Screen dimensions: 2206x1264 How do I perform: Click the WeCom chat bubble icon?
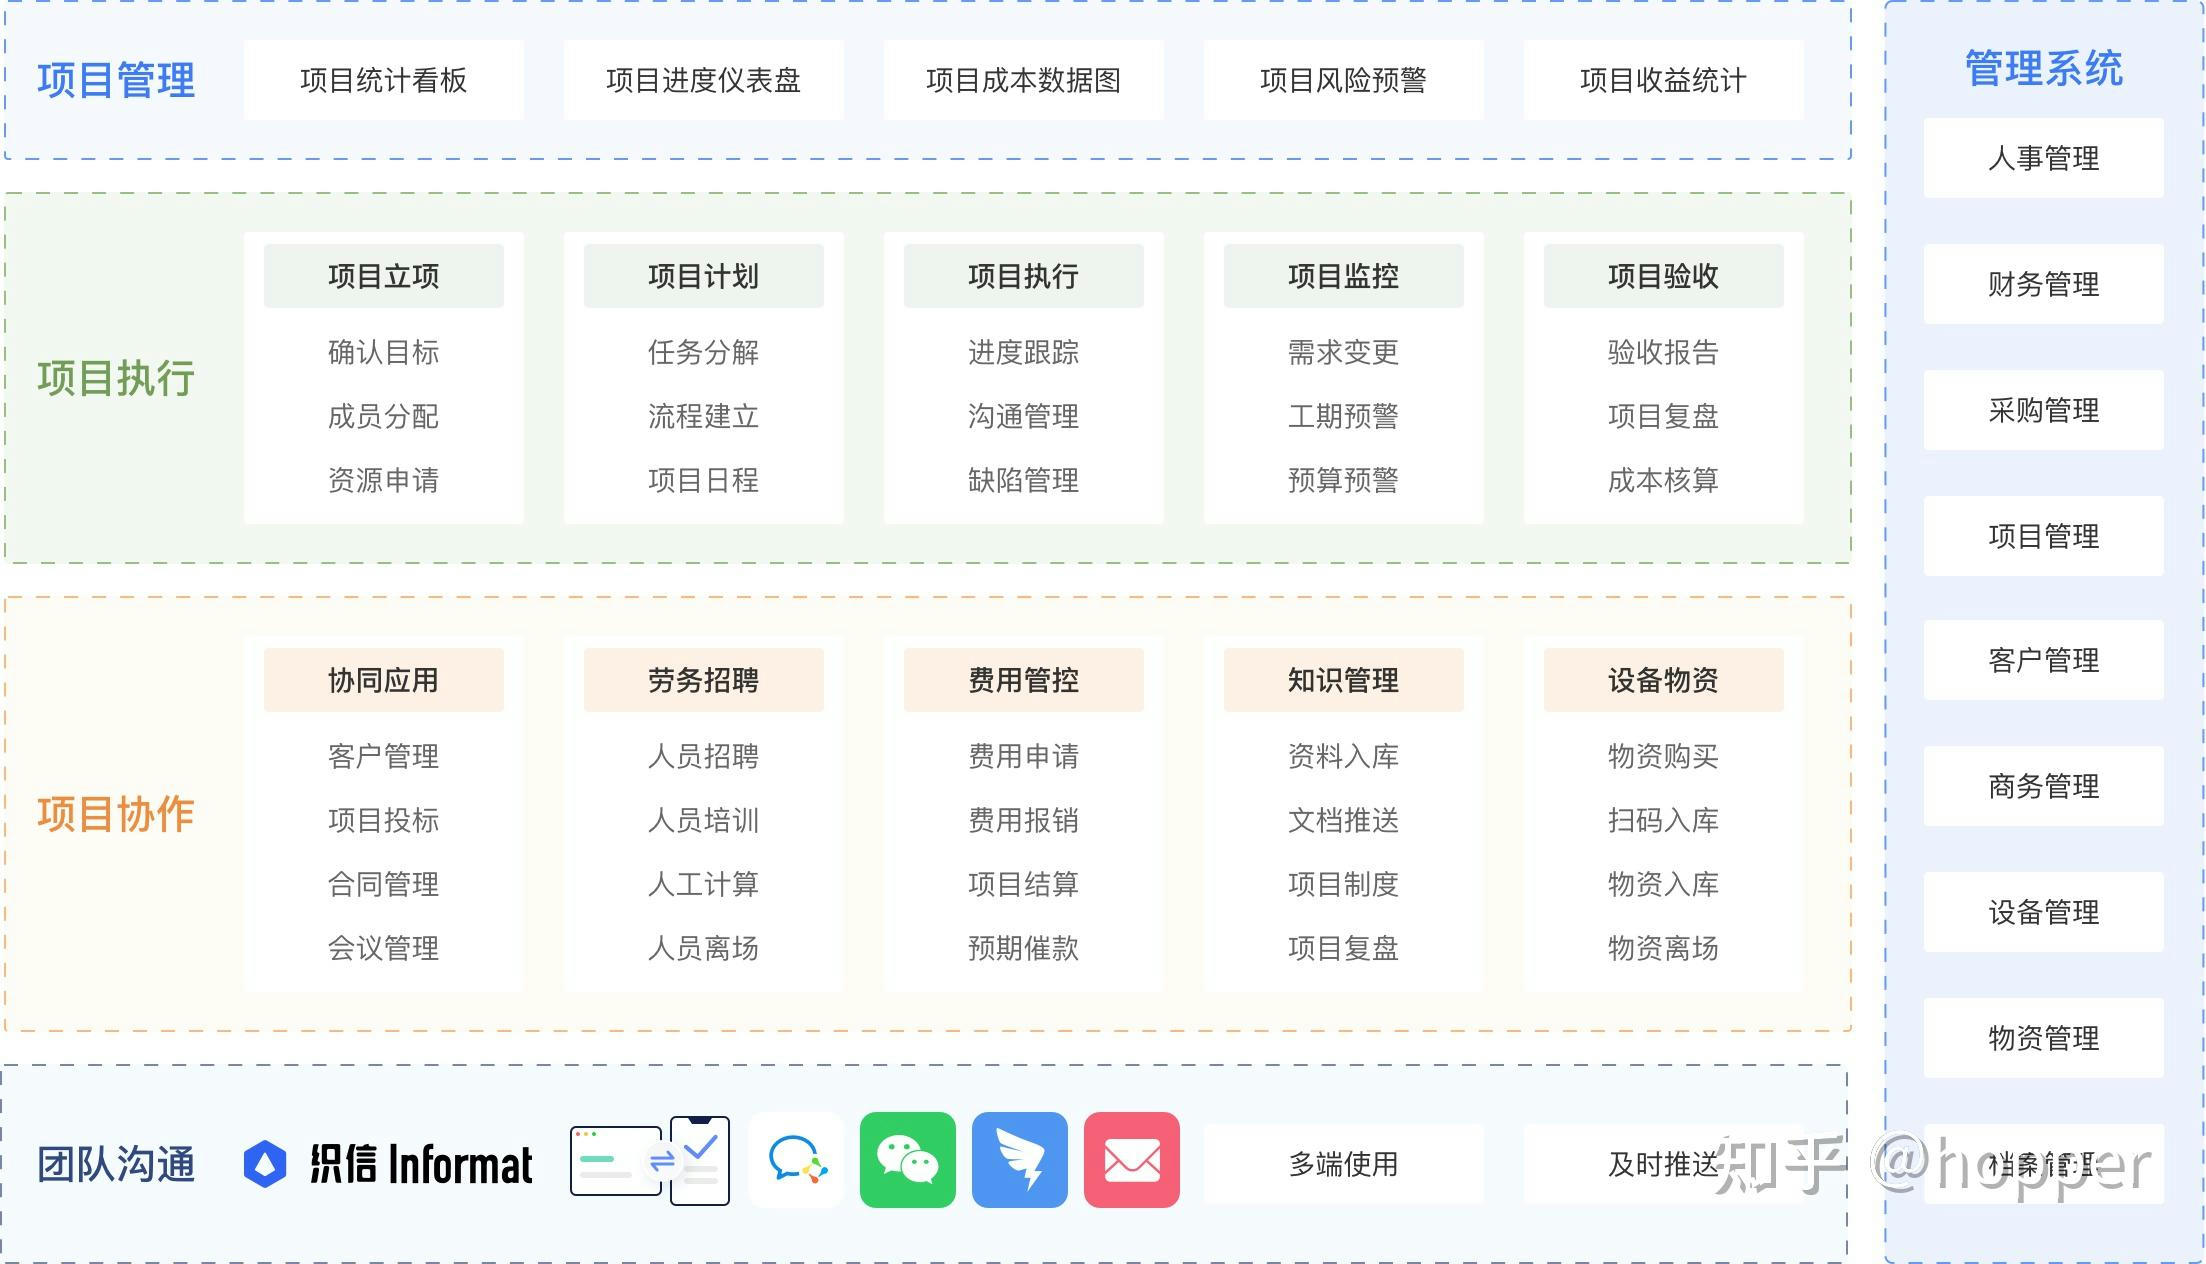click(x=796, y=1160)
